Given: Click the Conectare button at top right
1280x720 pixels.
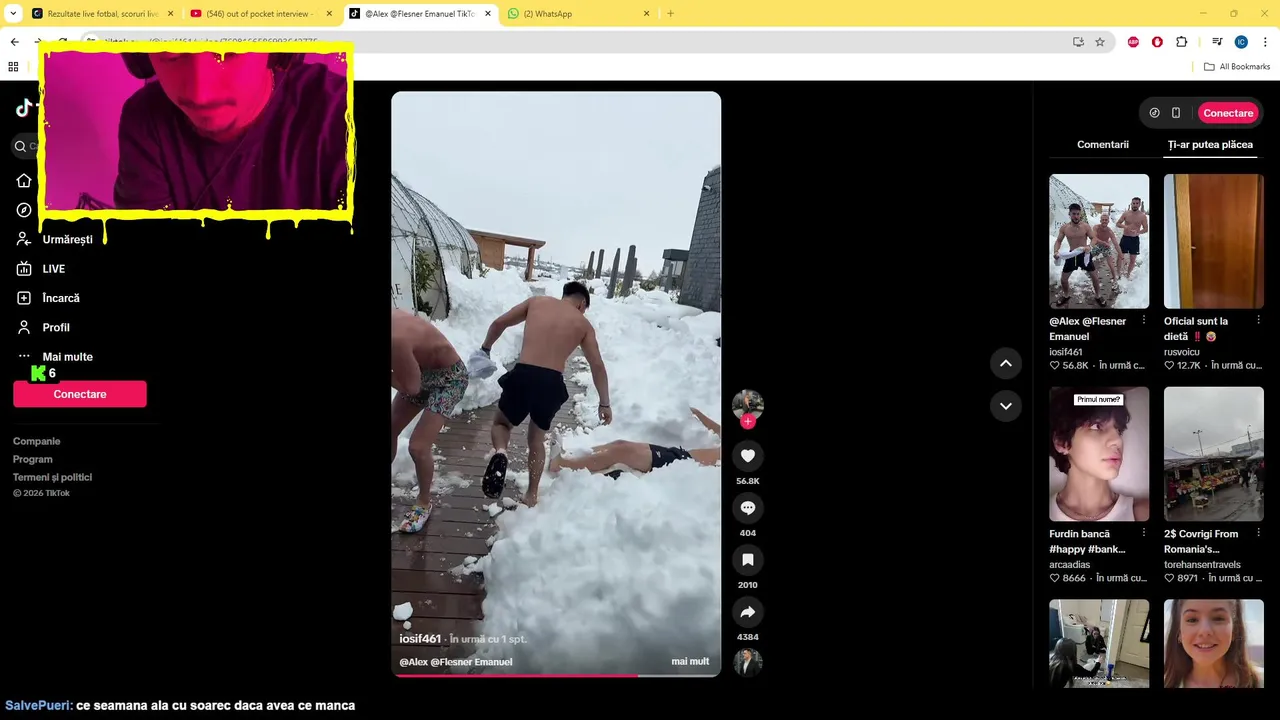Looking at the screenshot, I should tap(1228, 113).
